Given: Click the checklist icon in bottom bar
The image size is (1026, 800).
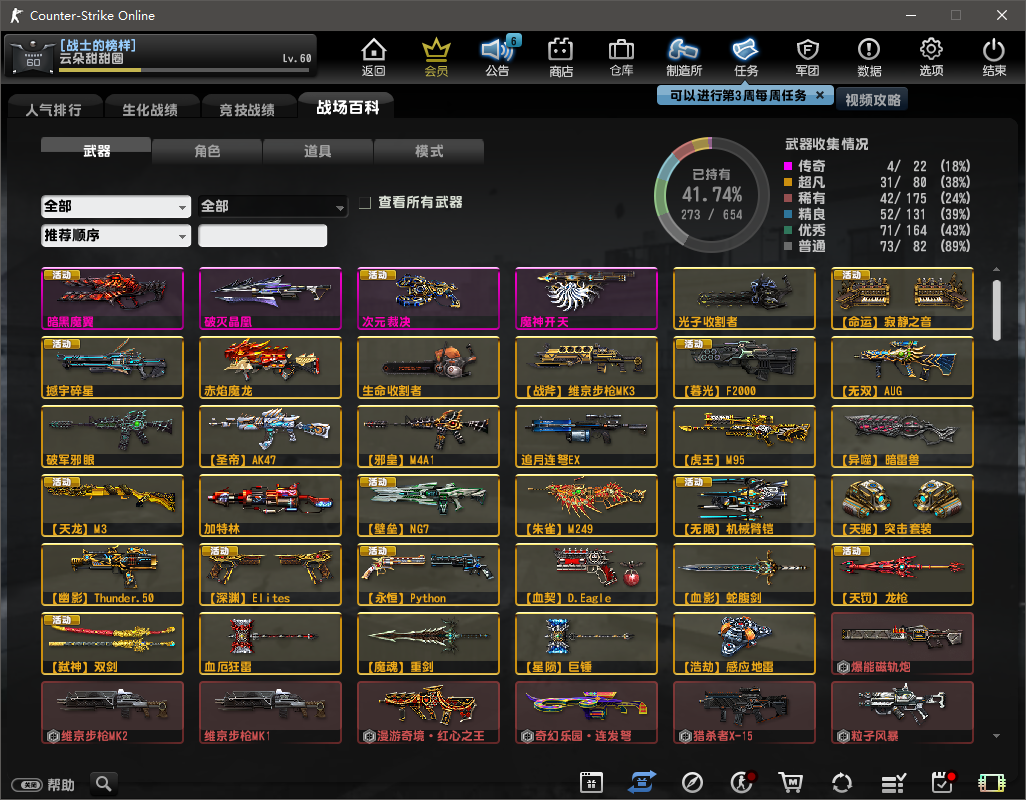Looking at the screenshot, I should pos(893,782).
